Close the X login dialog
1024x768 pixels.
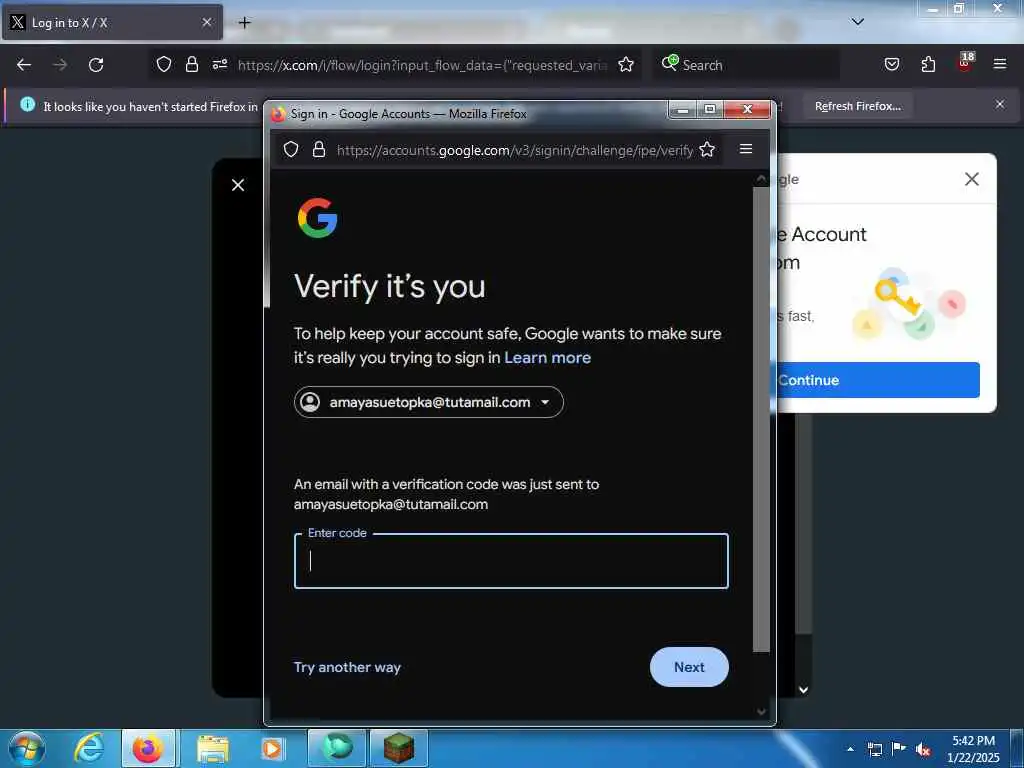coord(238,185)
